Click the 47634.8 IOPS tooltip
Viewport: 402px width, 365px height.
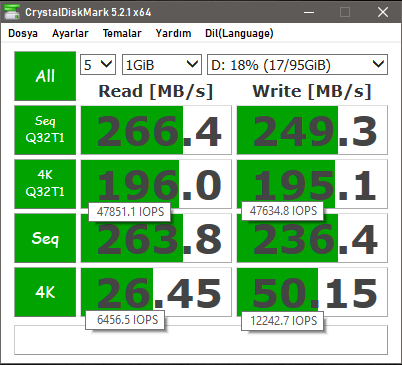pyautogui.click(x=283, y=211)
